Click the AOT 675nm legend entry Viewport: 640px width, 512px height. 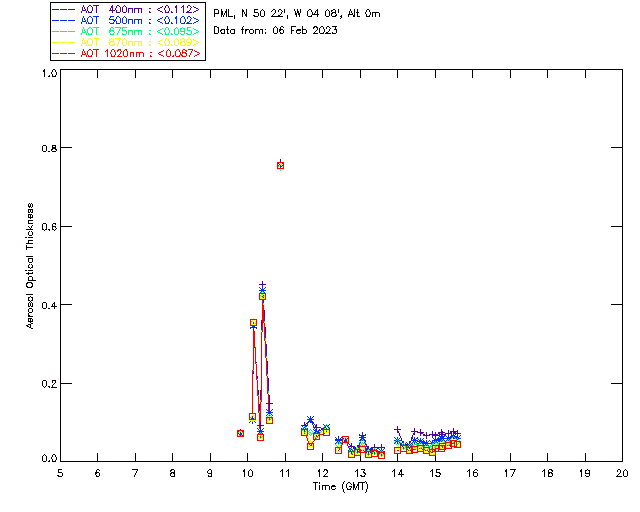(126, 31)
